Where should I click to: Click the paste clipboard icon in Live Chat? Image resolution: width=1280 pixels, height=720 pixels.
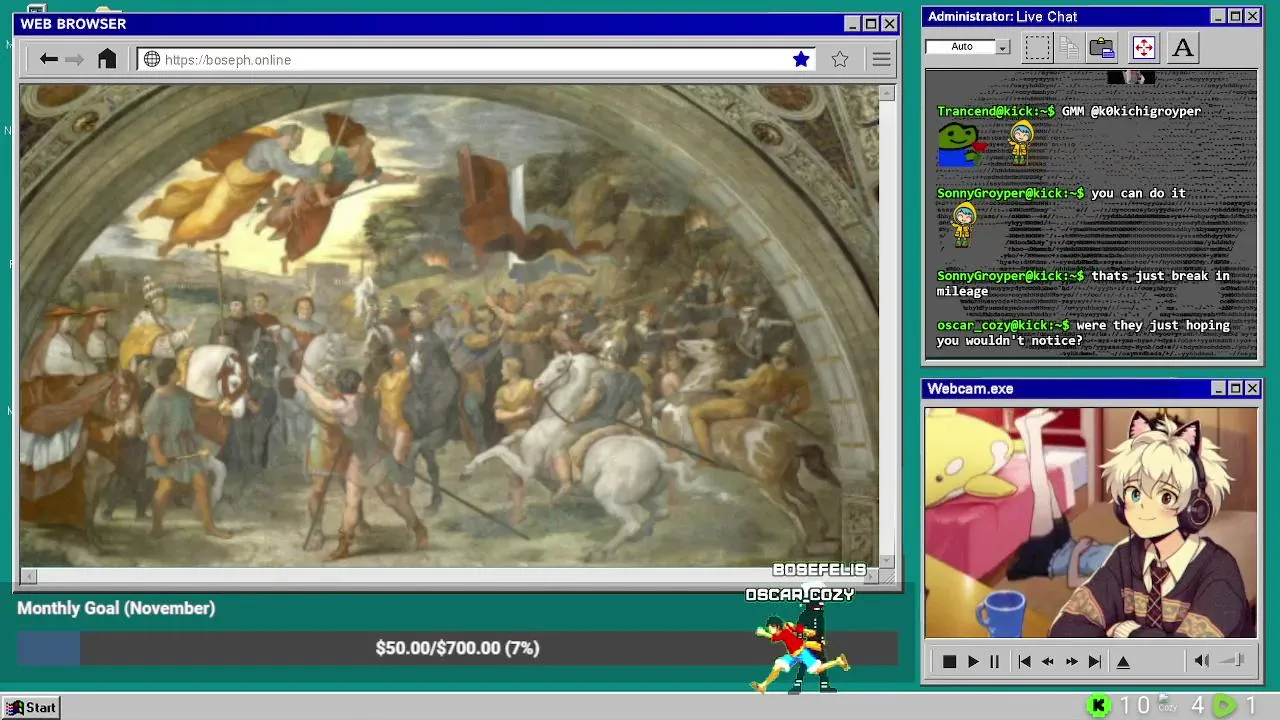1102,47
